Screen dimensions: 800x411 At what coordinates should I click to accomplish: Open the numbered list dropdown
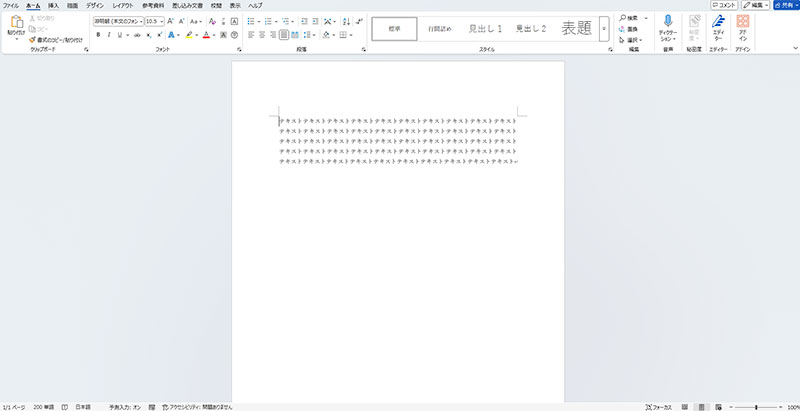point(276,21)
